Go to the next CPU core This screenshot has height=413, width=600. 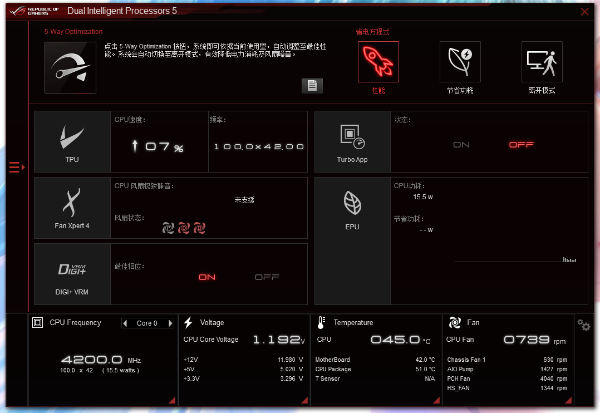point(170,323)
